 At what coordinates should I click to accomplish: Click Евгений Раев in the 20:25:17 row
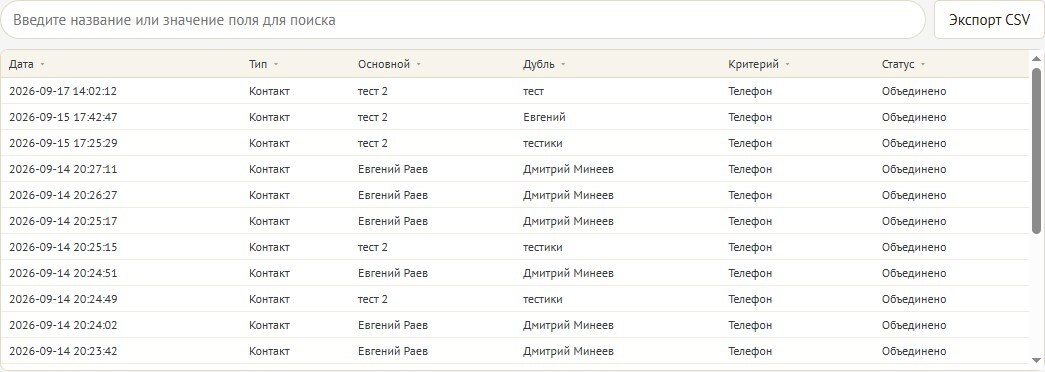tap(393, 221)
